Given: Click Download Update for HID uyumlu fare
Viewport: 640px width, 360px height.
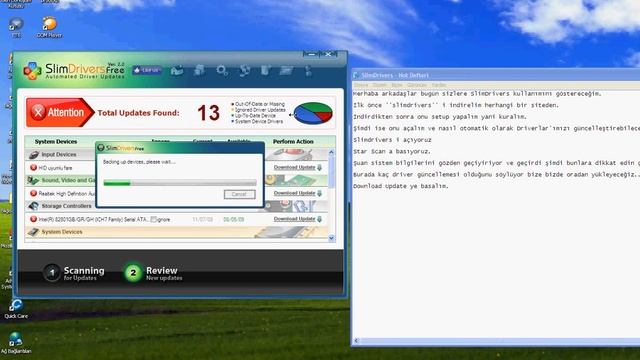Looking at the screenshot, I should (294, 167).
